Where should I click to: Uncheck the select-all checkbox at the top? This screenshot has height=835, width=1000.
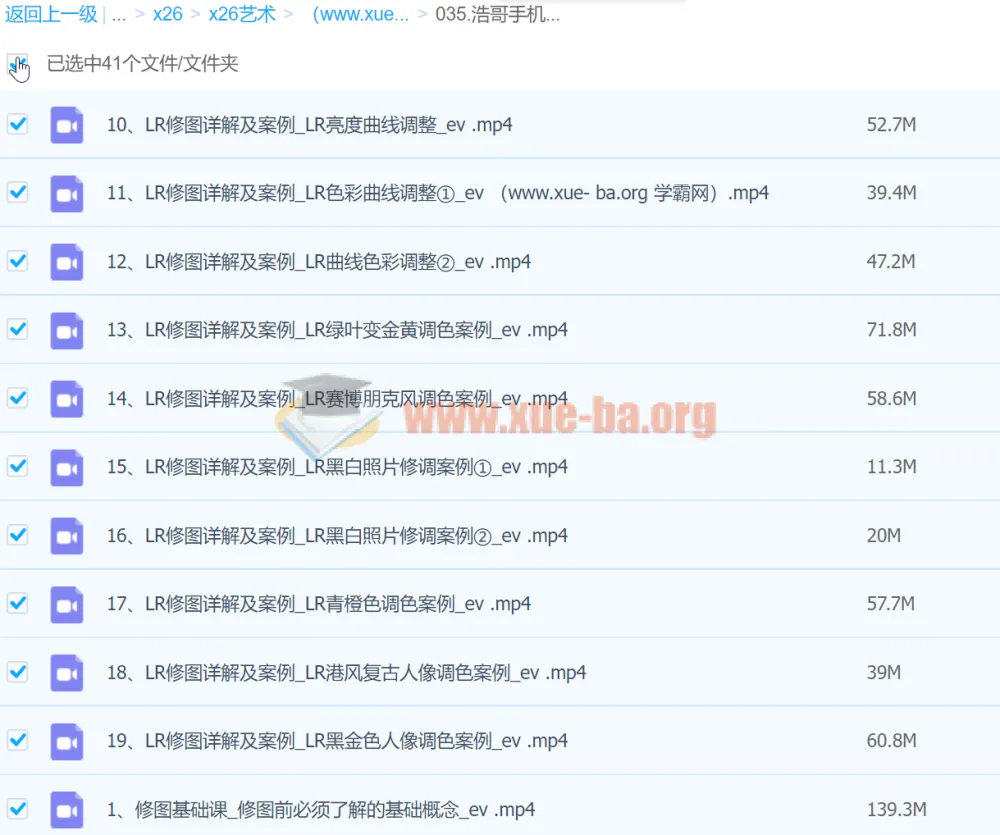17,63
